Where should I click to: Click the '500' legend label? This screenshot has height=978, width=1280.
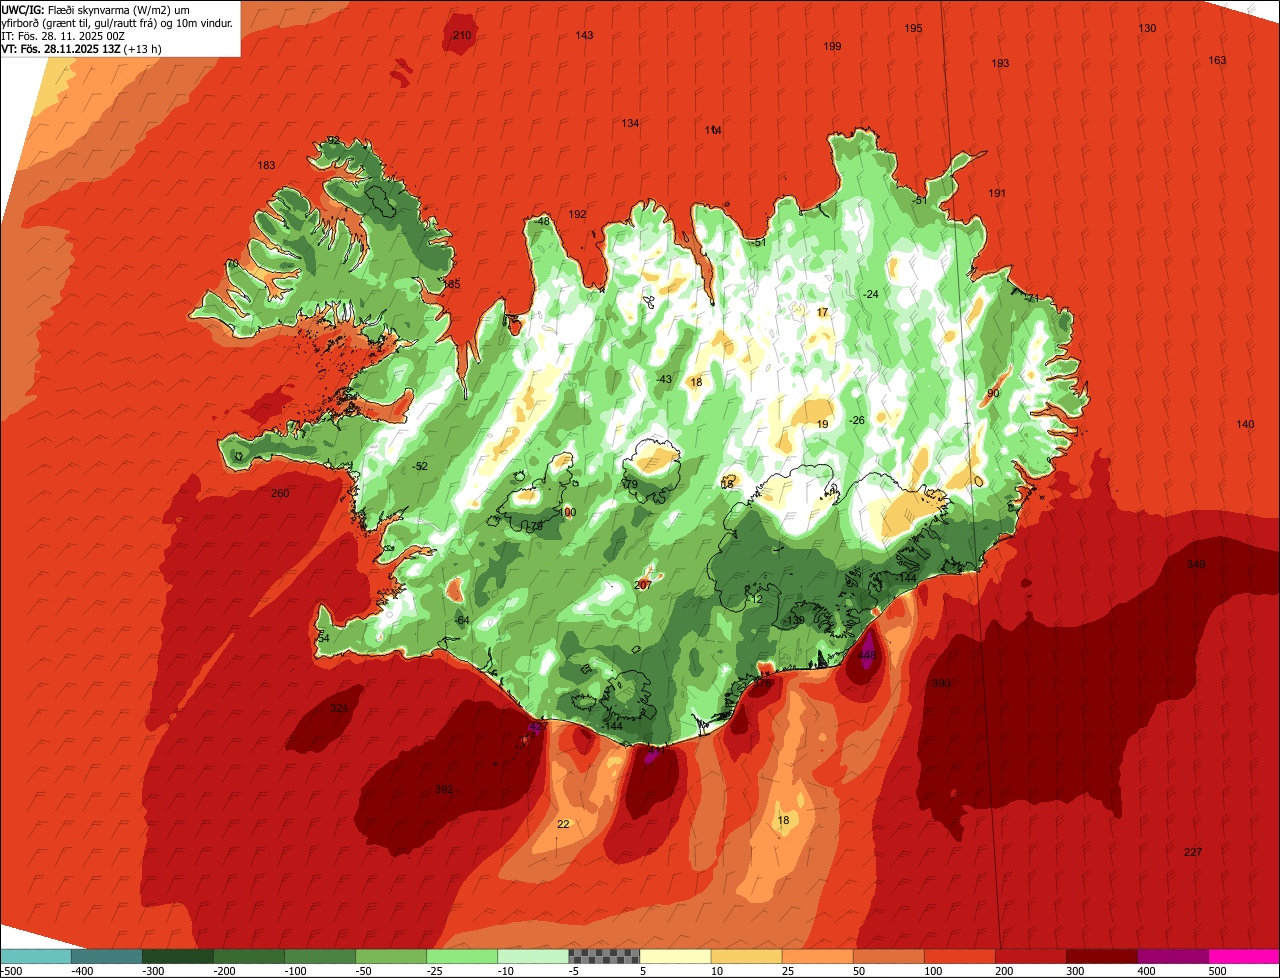pos(1217,971)
